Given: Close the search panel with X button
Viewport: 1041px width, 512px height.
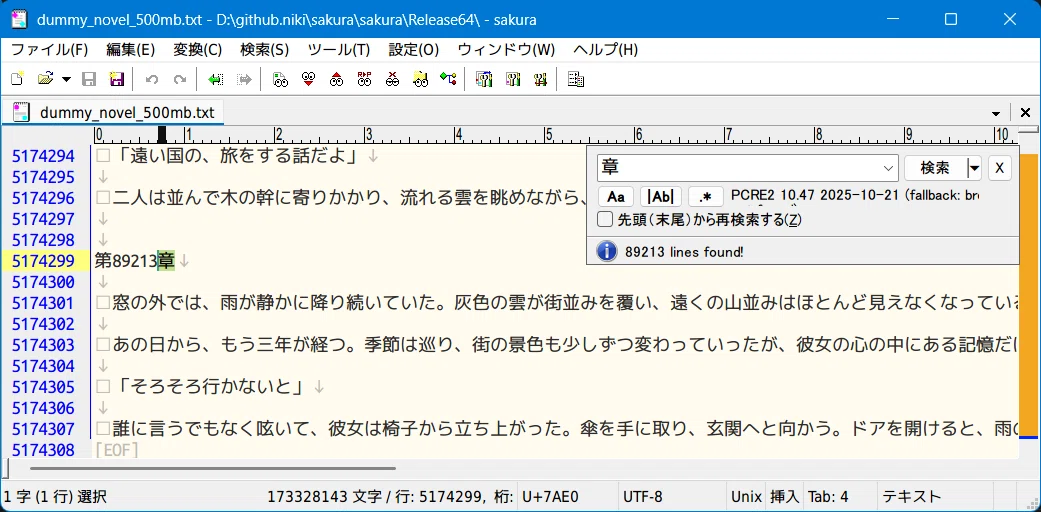Looking at the screenshot, I should [1000, 169].
